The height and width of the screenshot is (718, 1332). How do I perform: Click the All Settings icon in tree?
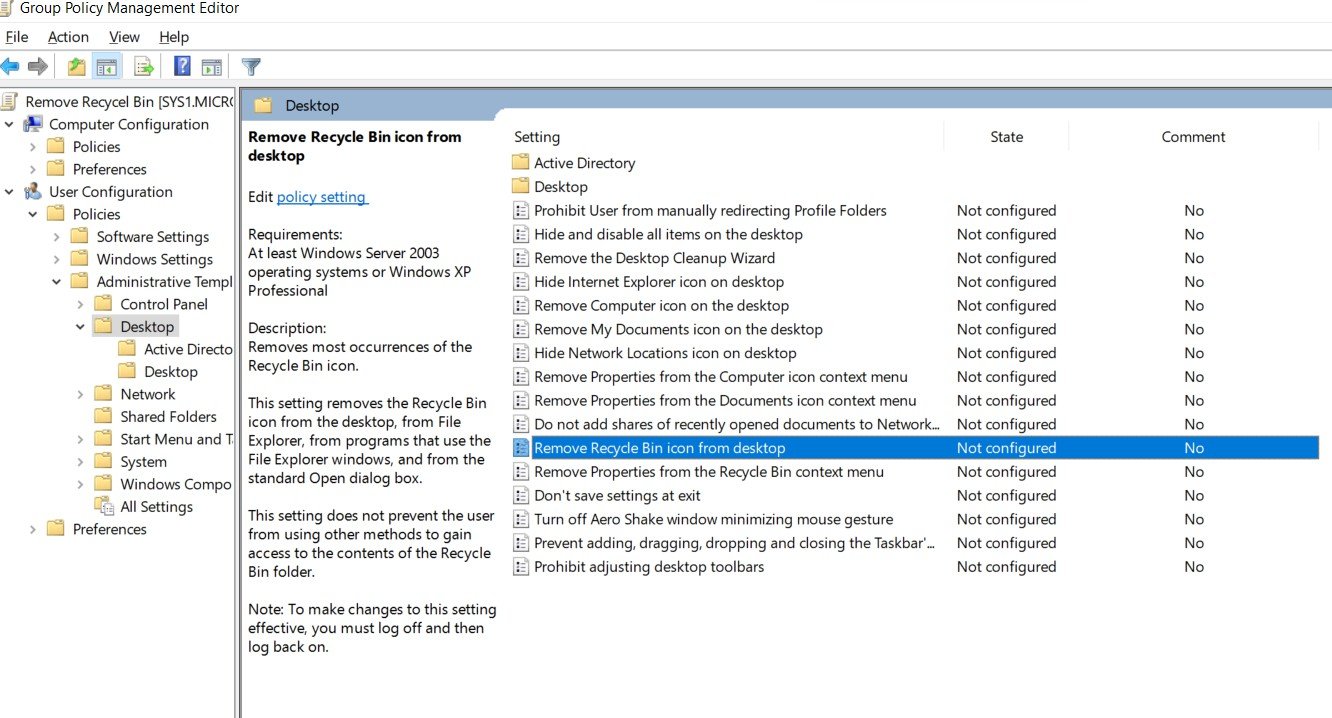tap(104, 506)
